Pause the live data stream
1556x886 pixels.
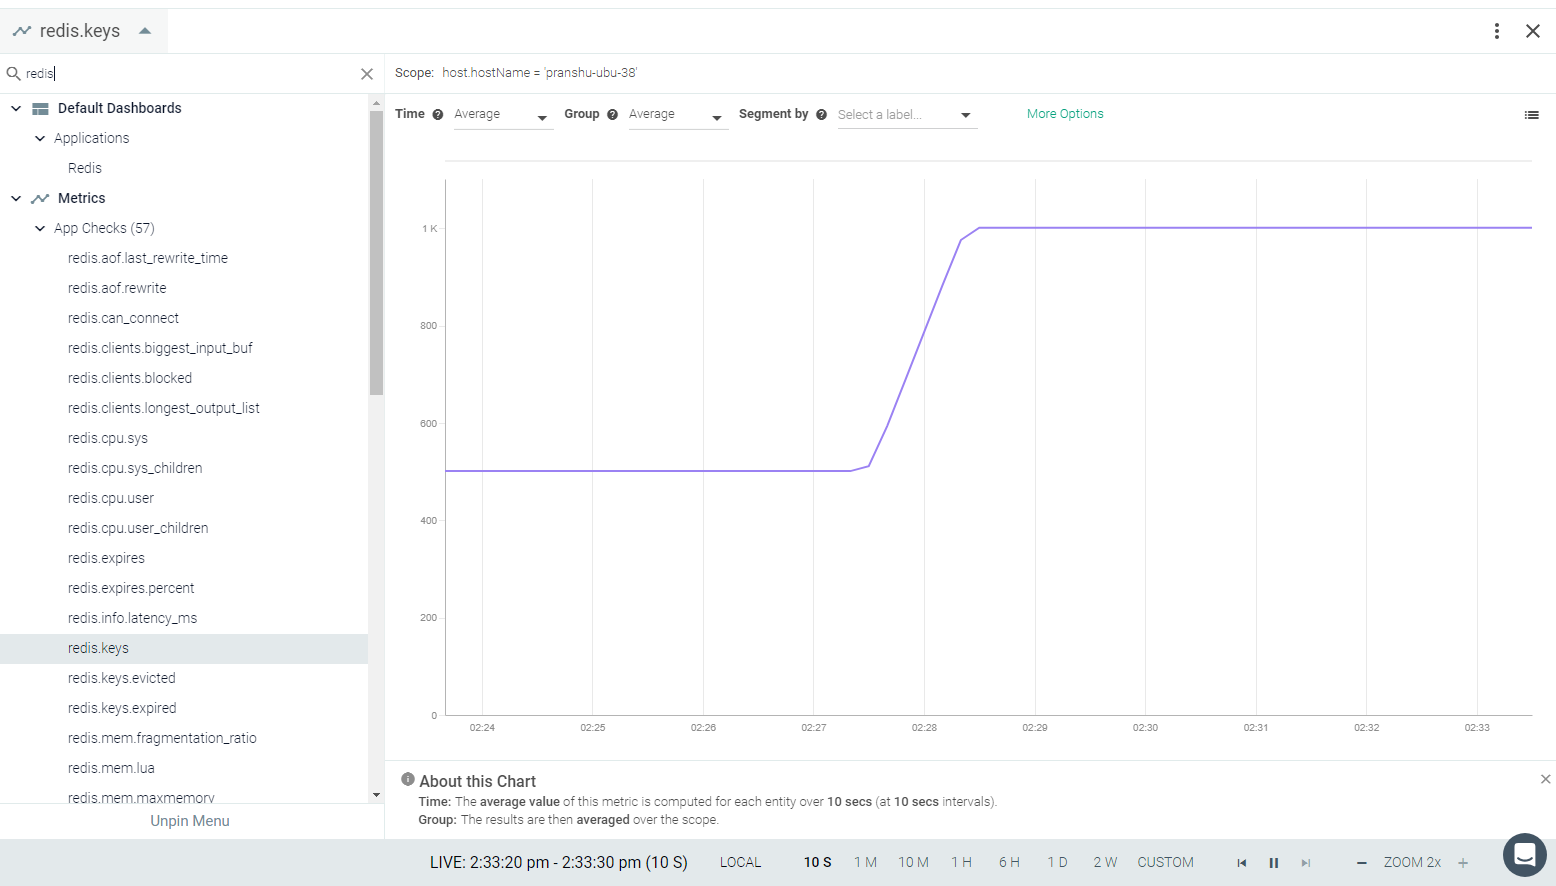click(x=1274, y=863)
